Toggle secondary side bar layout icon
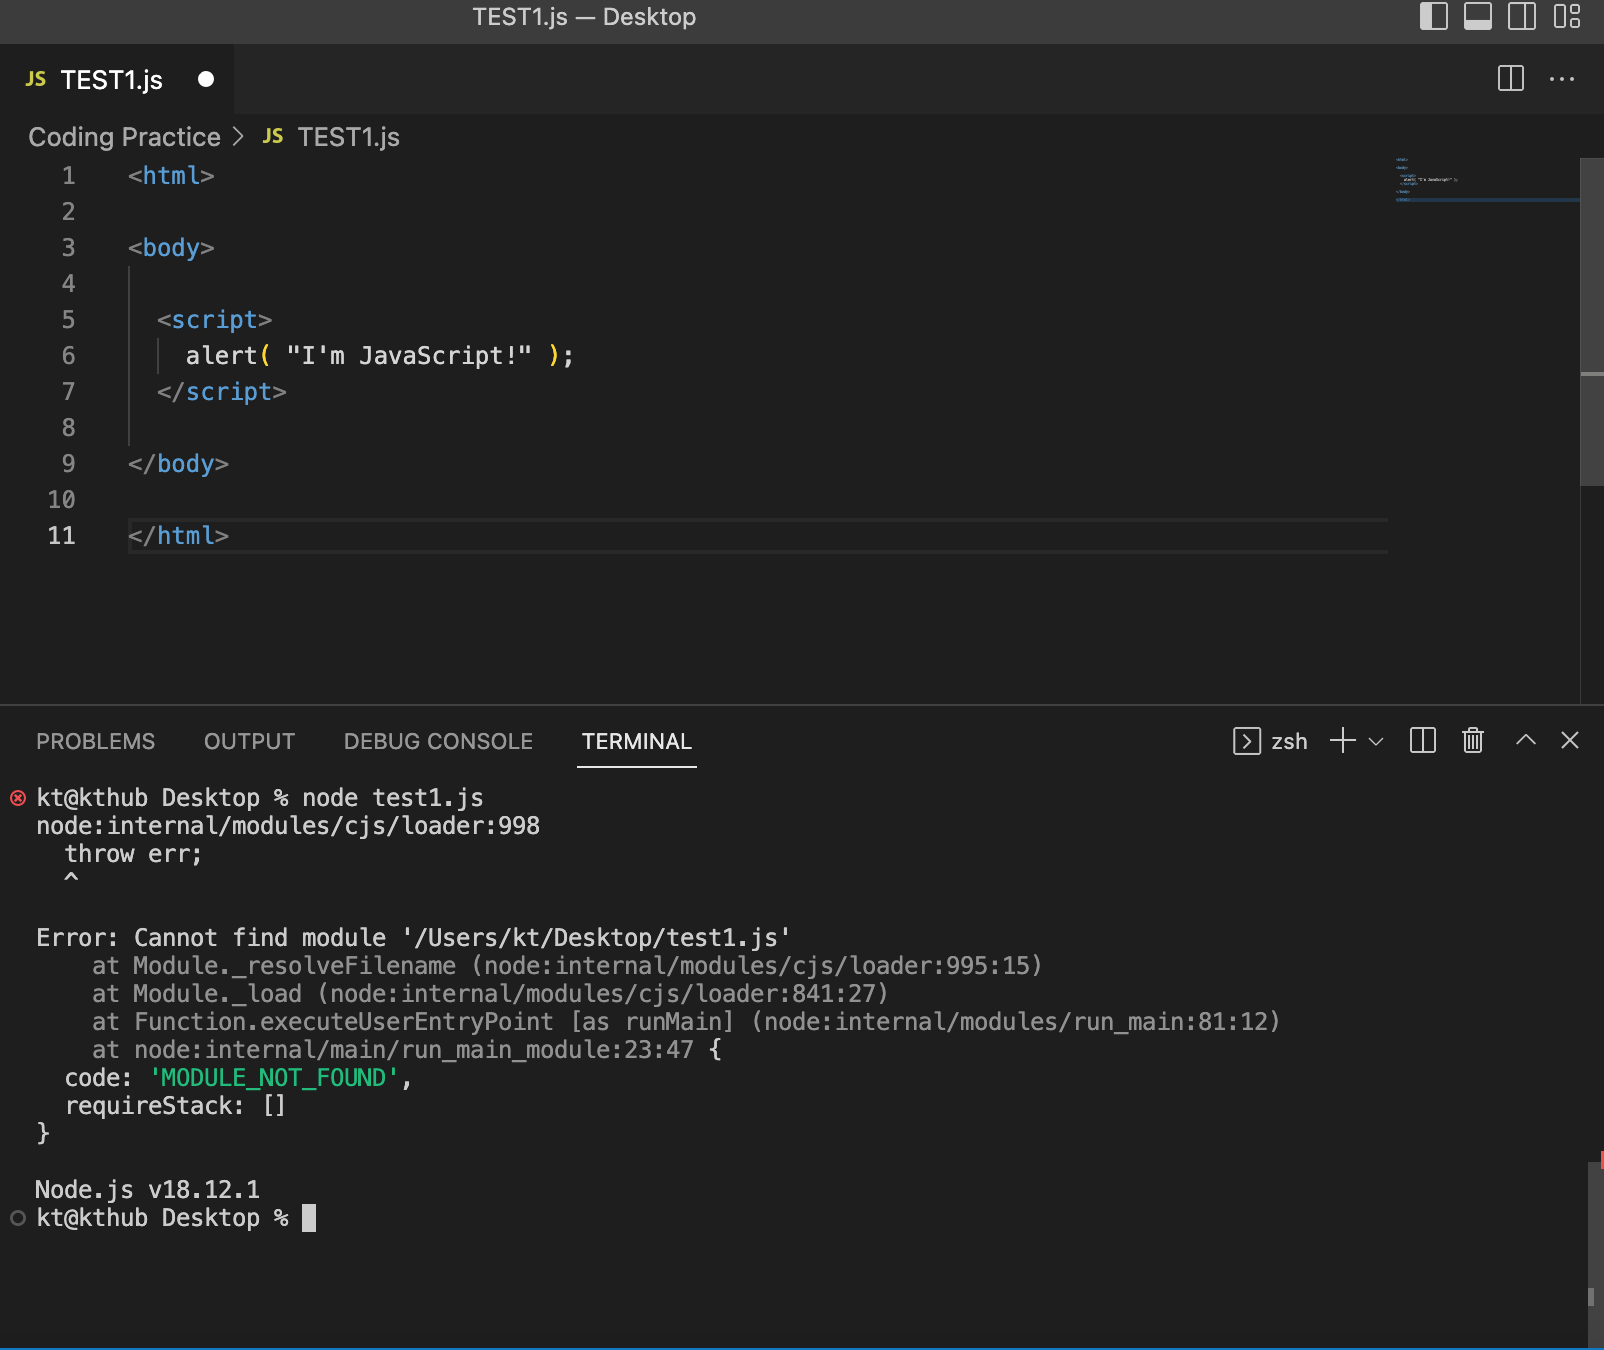The width and height of the screenshot is (1604, 1350). 1521,16
